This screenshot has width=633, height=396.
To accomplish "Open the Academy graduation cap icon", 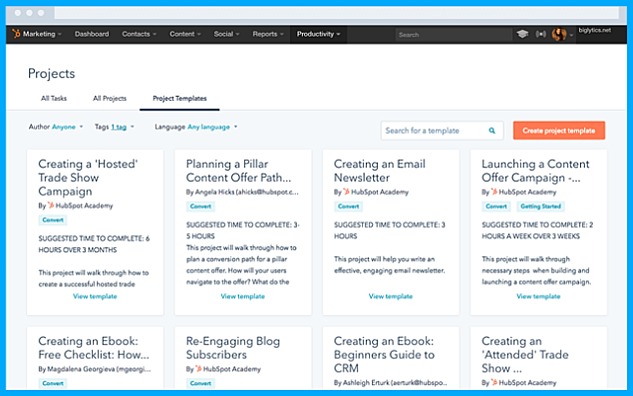I will click(522, 34).
